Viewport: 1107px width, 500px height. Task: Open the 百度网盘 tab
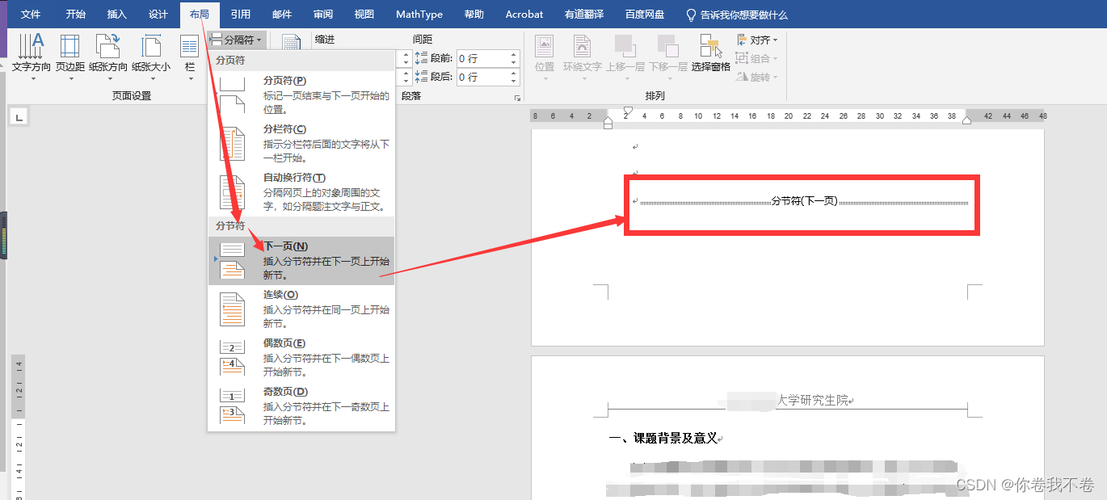point(645,15)
